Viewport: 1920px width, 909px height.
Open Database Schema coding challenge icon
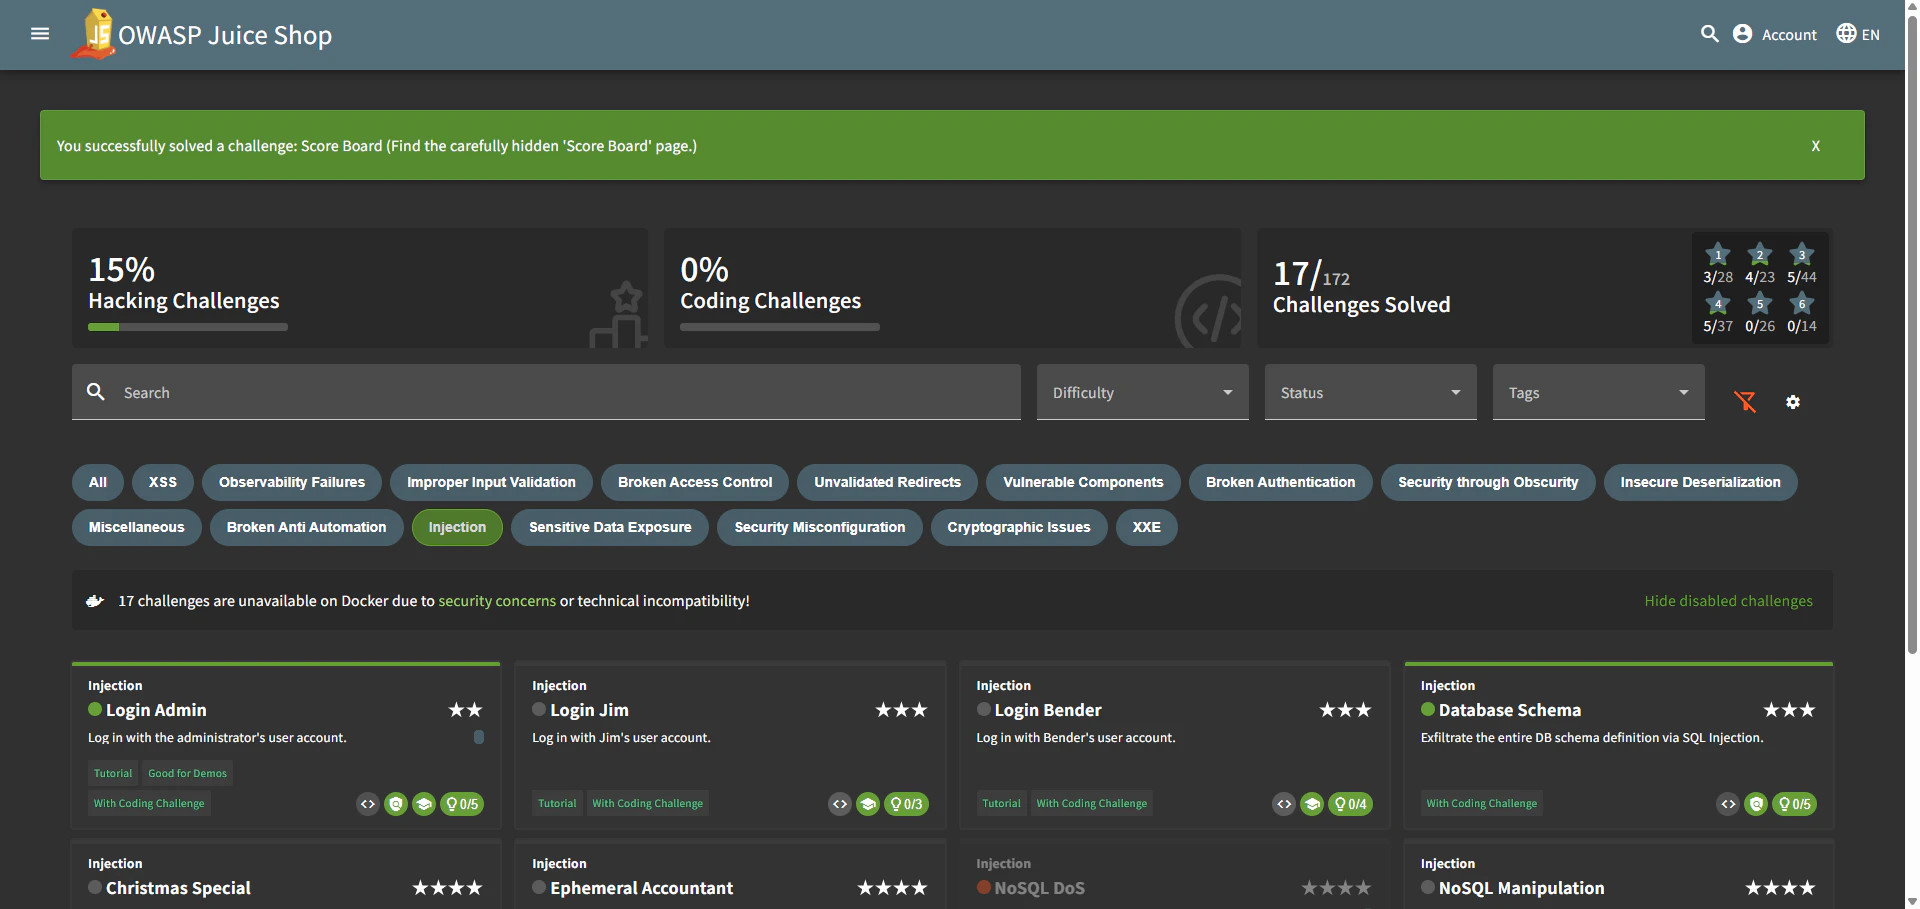1728,804
